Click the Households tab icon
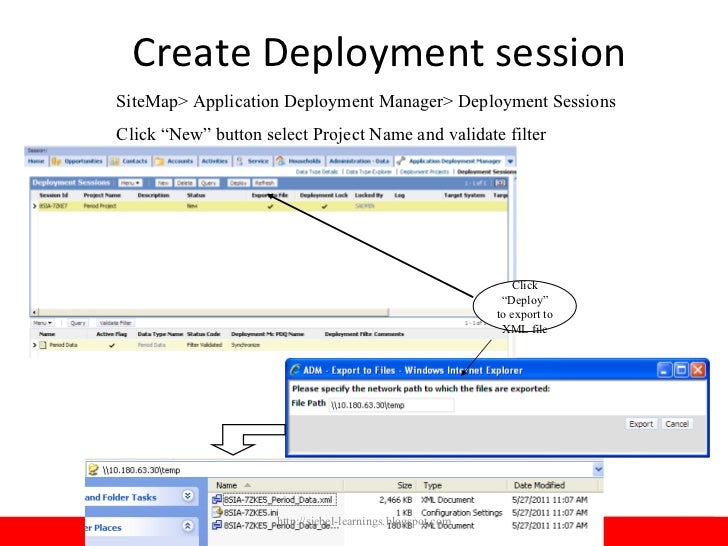Viewport: 728px width, 546px height. [280, 161]
